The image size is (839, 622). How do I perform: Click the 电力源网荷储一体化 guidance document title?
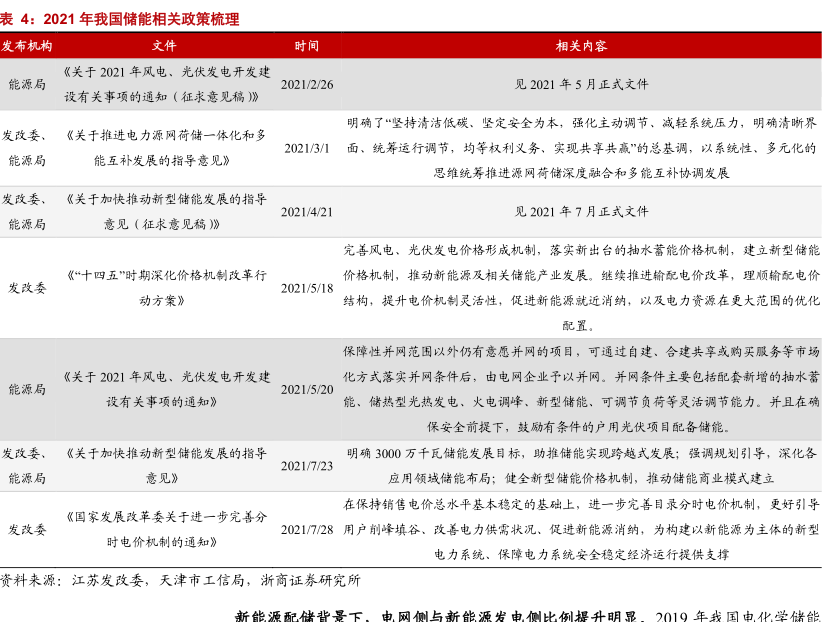point(165,147)
